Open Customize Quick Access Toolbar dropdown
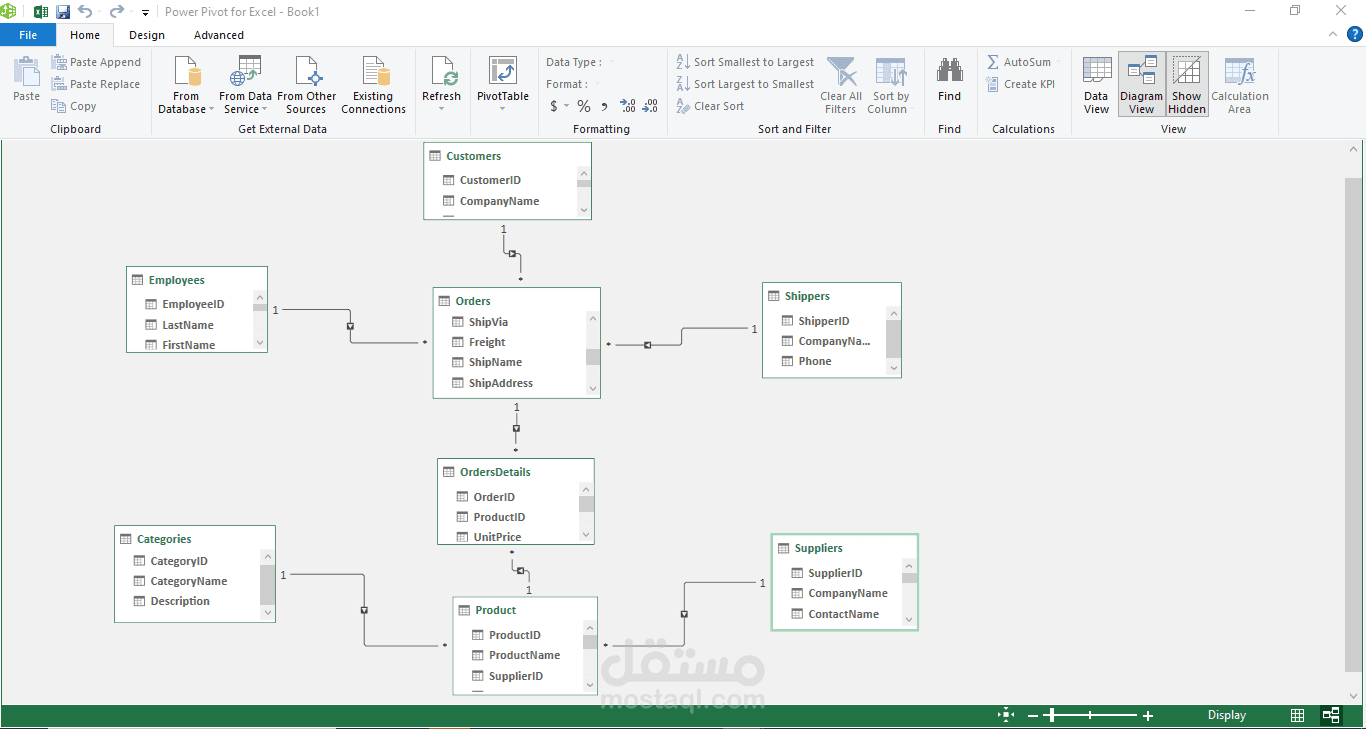The height and width of the screenshot is (729, 1366). (145, 13)
